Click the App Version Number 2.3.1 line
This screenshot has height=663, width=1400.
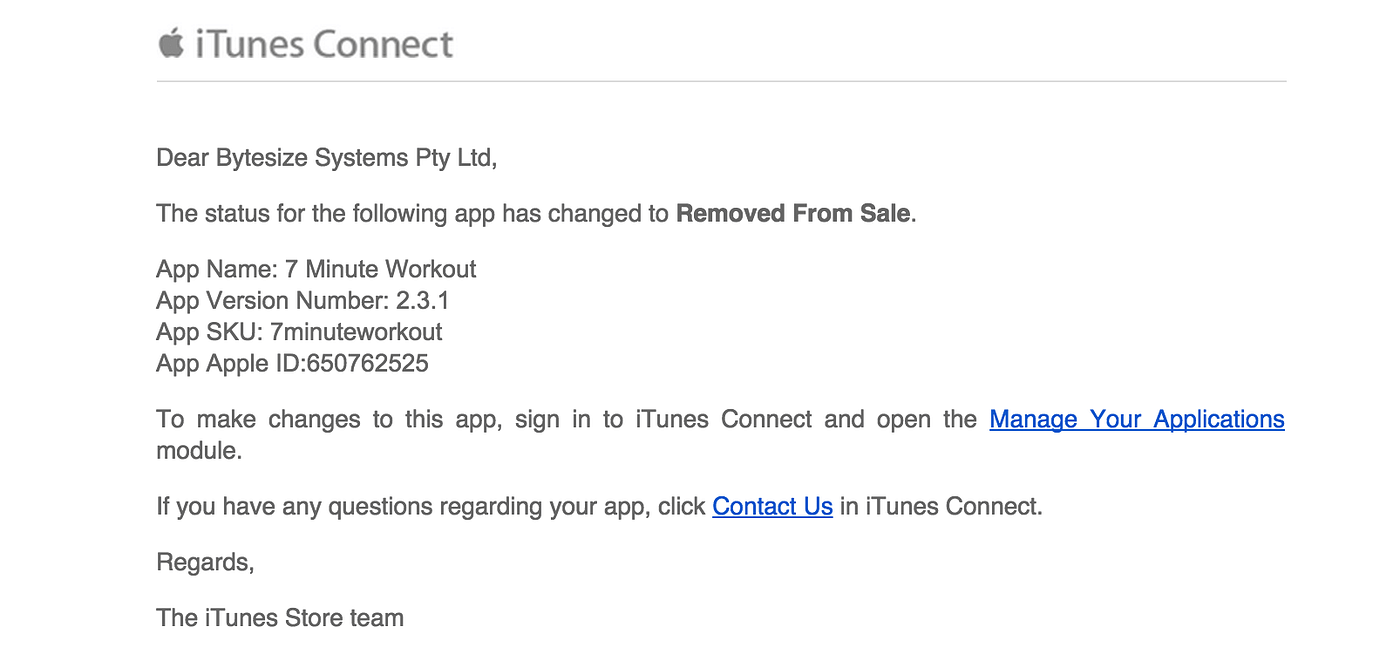point(302,300)
